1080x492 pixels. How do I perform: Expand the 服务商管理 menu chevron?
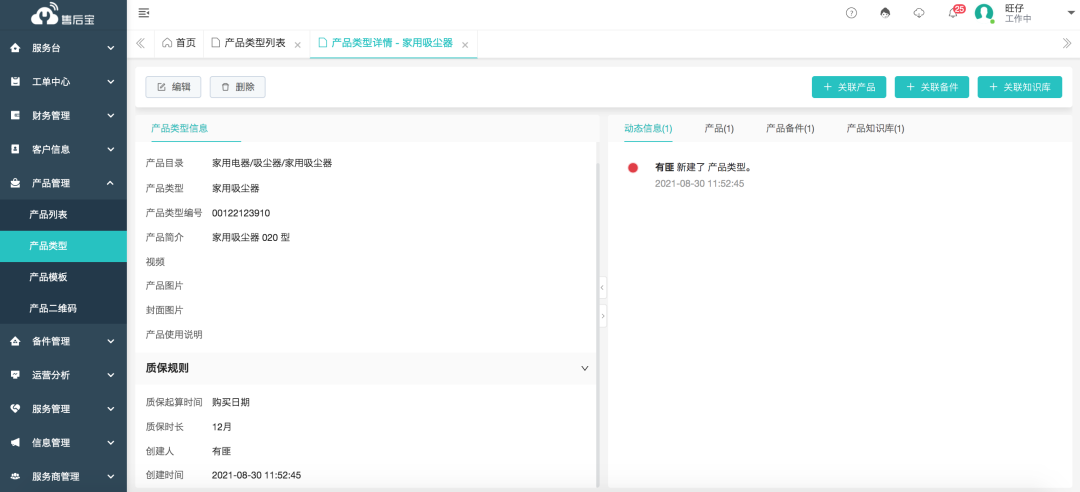[110, 476]
